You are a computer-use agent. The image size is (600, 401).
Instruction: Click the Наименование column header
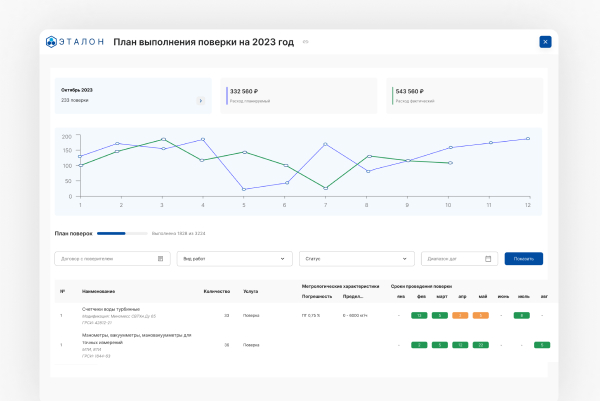click(98, 292)
